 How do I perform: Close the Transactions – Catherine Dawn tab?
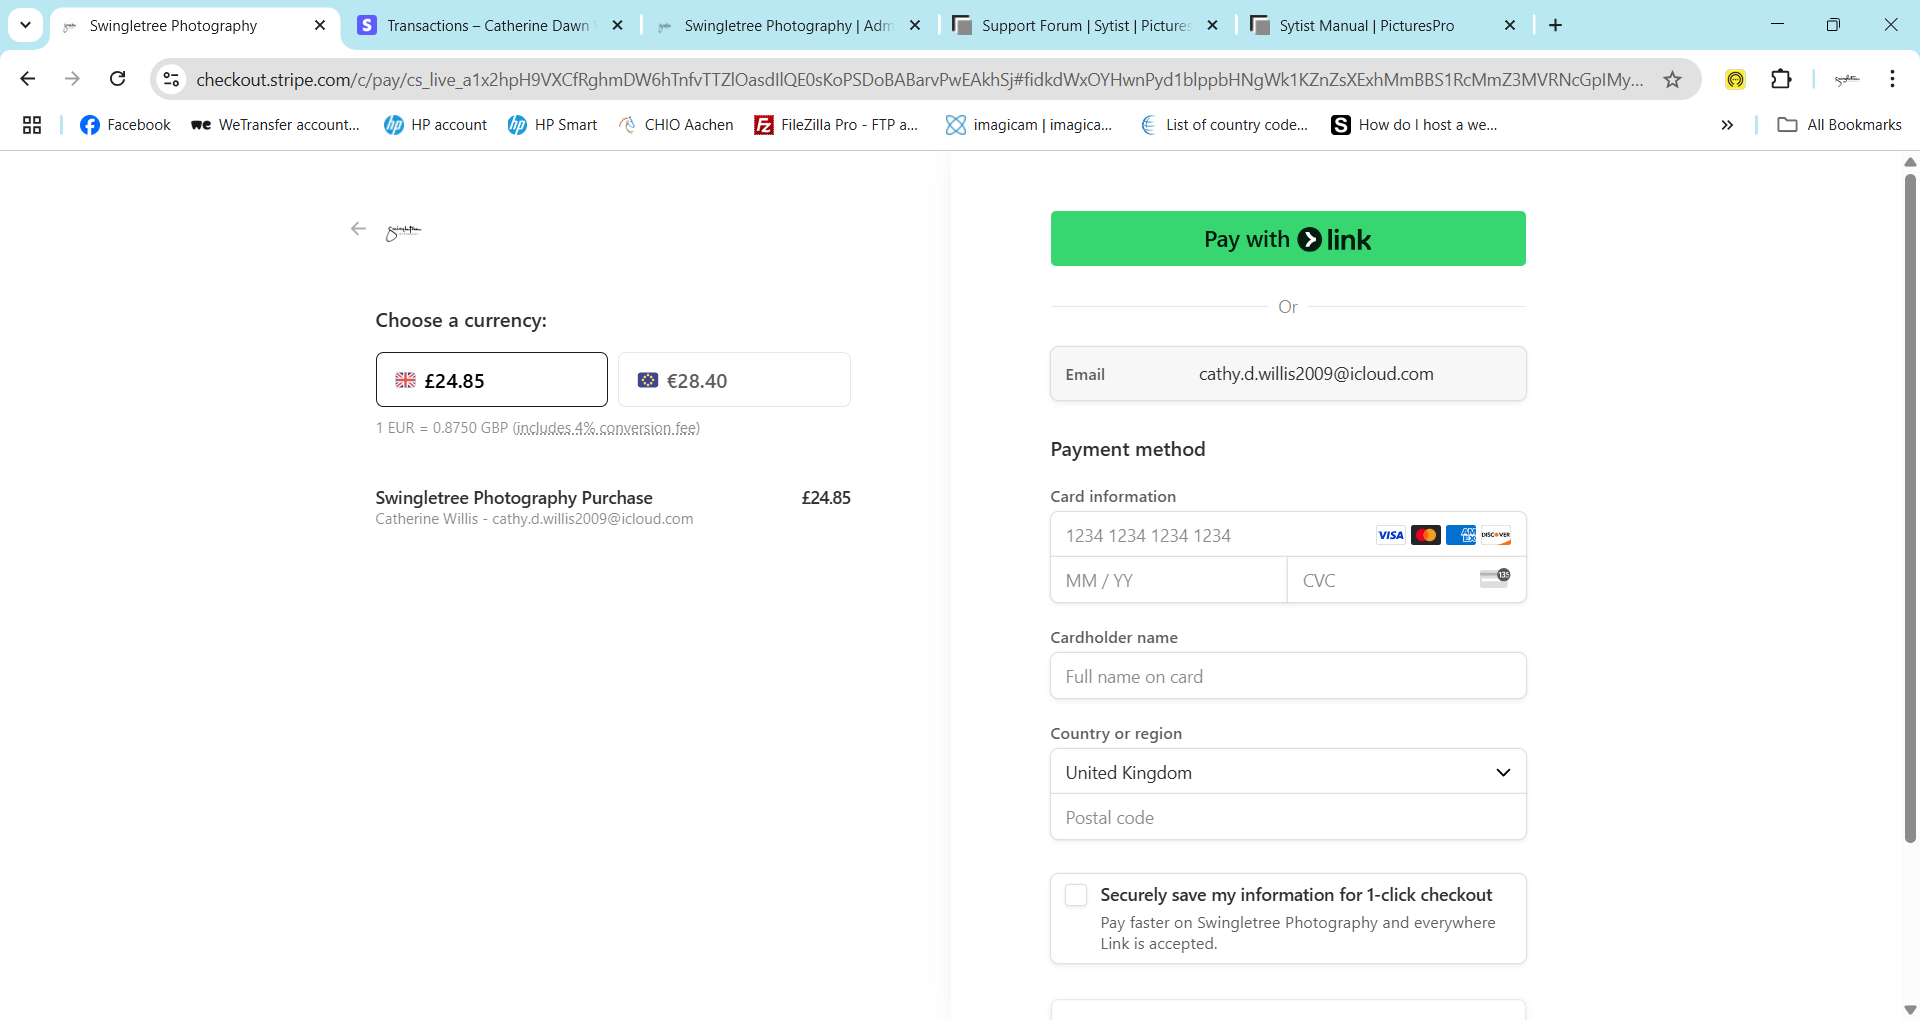(618, 25)
